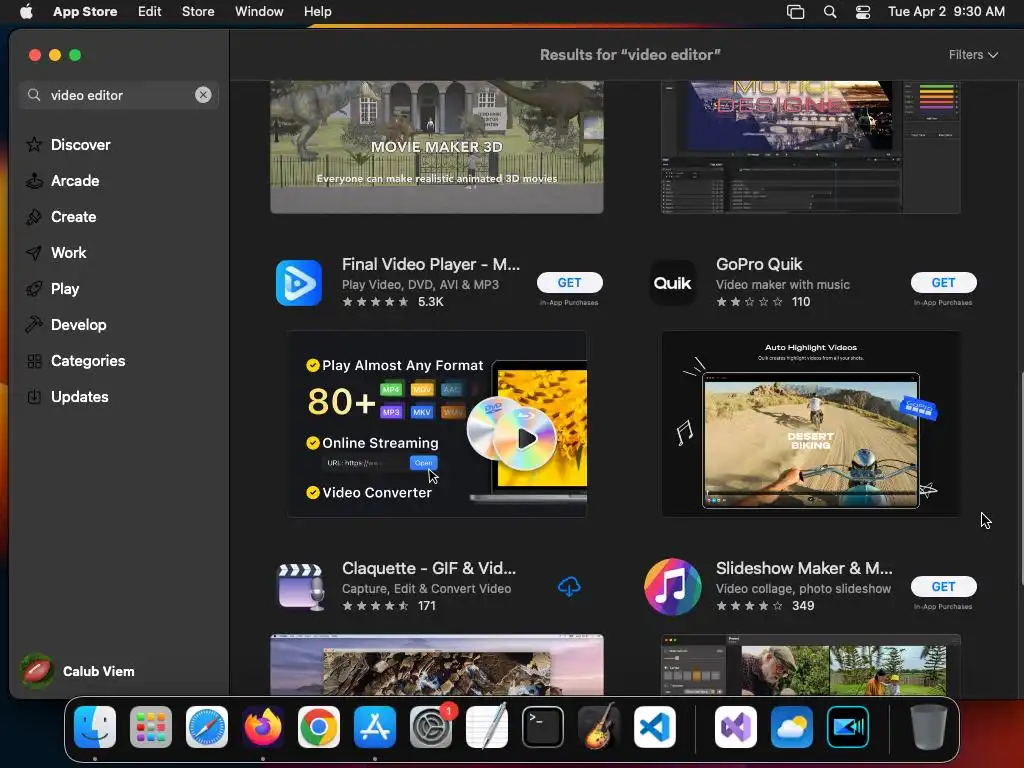Open the Help menu
This screenshot has height=768, width=1024.
click(x=317, y=12)
